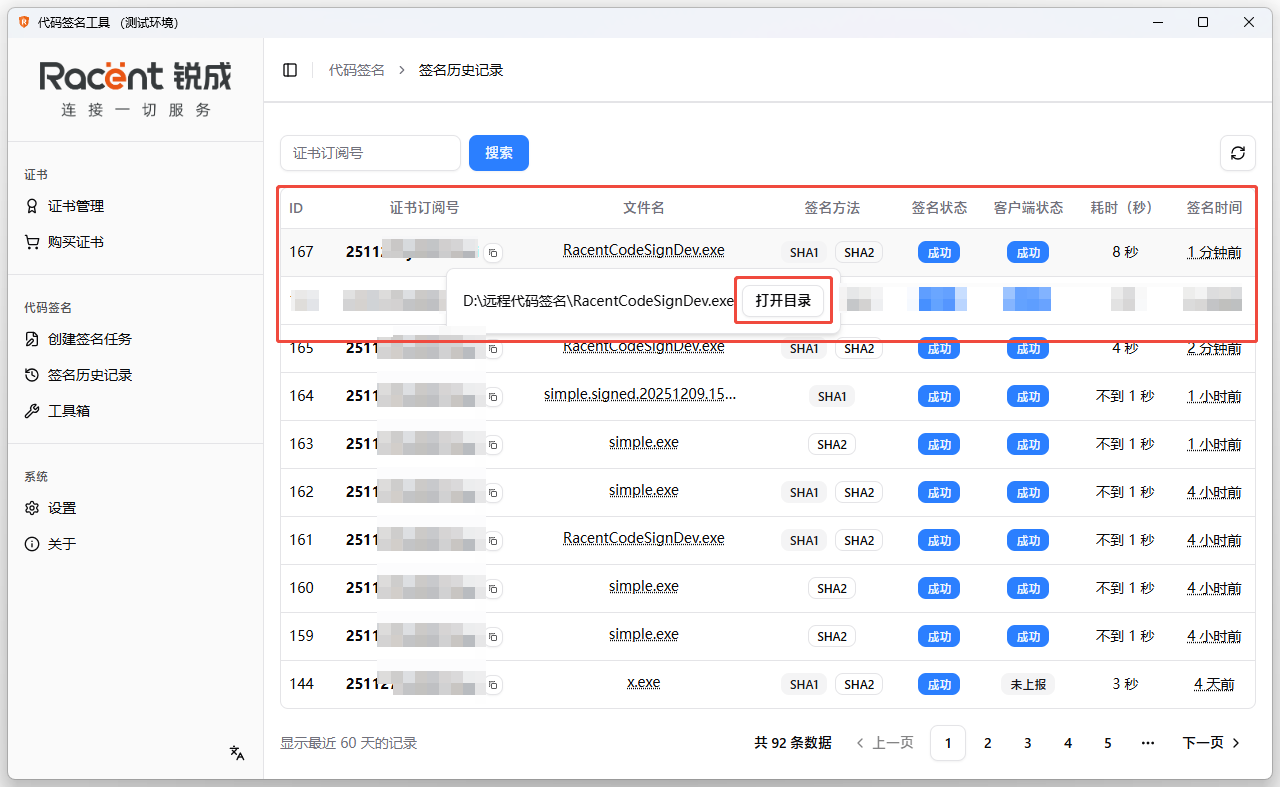
Task: Open 证书管理 via its person icon
Action: pos(32,206)
